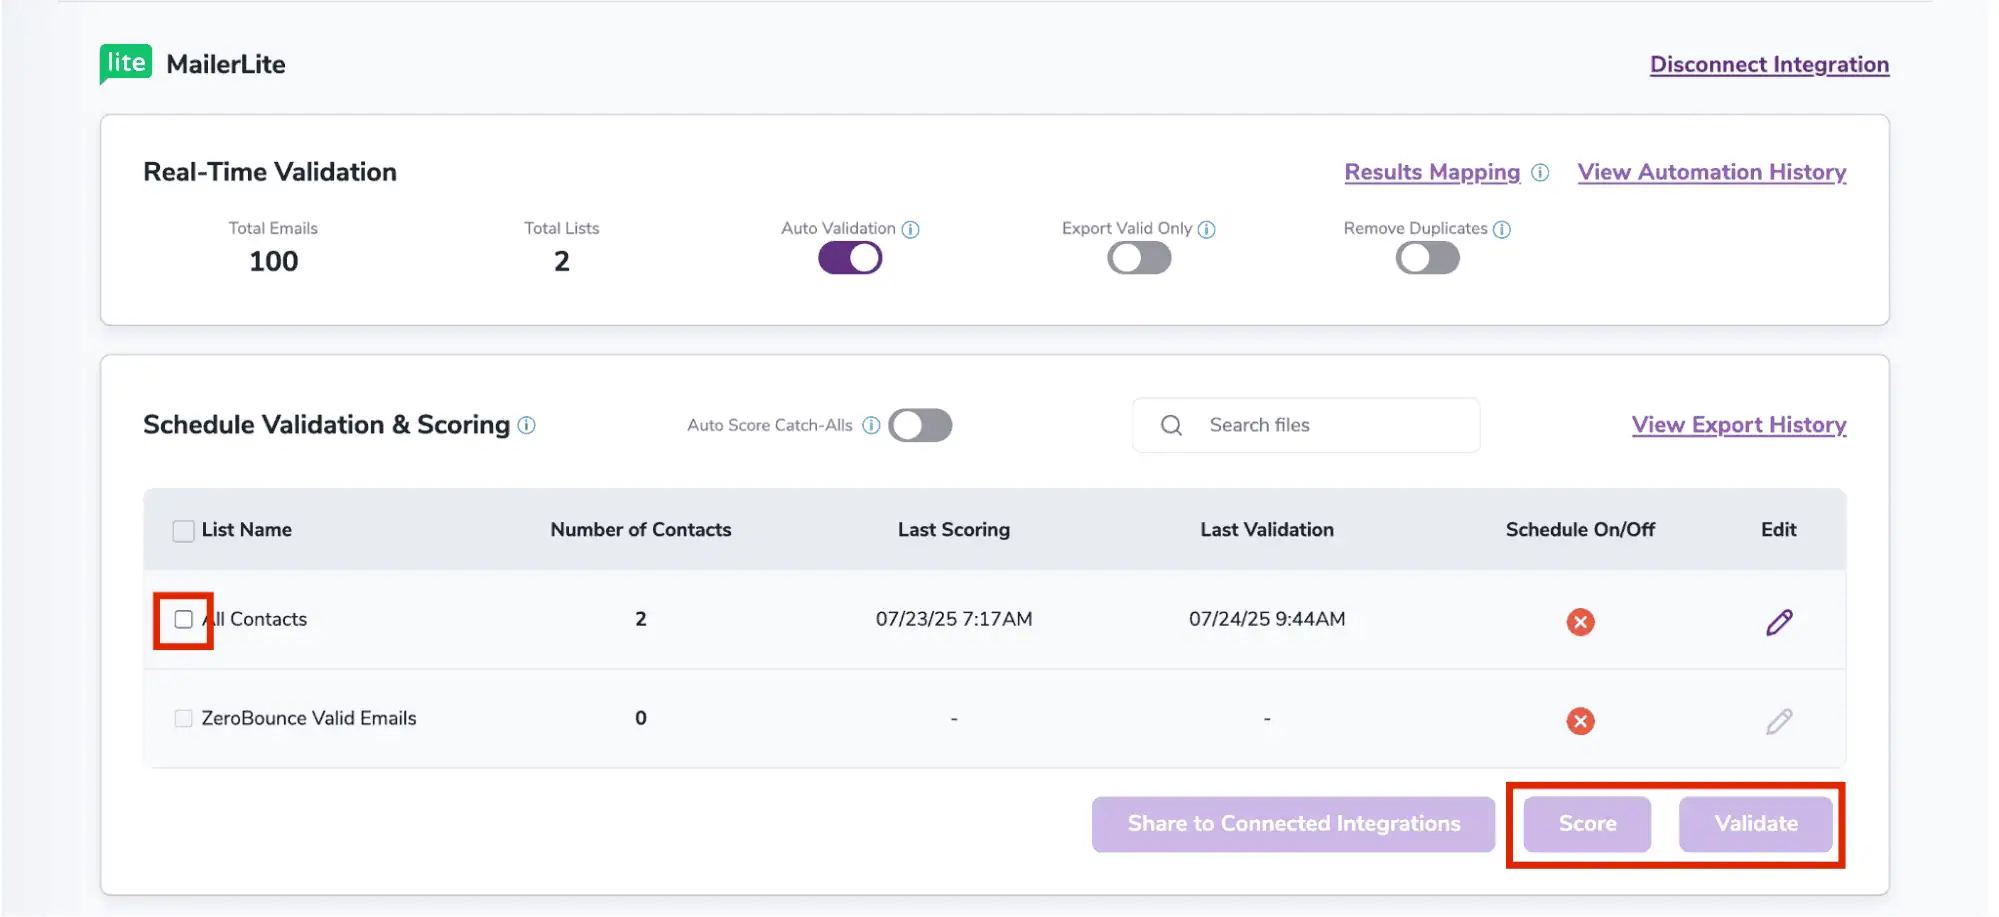
Task: Click the Auto Score Catch-Alls info icon
Action: [871, 426]
